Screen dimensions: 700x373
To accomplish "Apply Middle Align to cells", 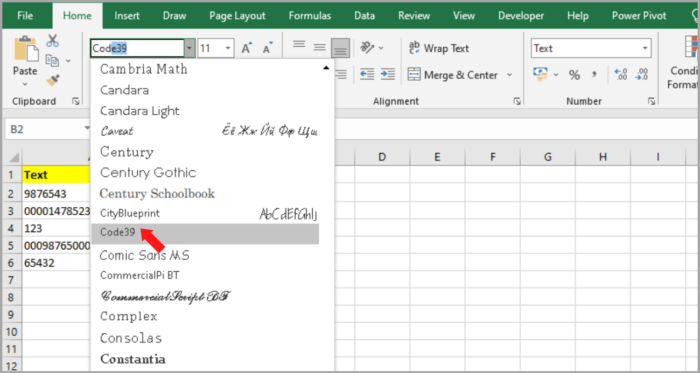I will point(320,48).
